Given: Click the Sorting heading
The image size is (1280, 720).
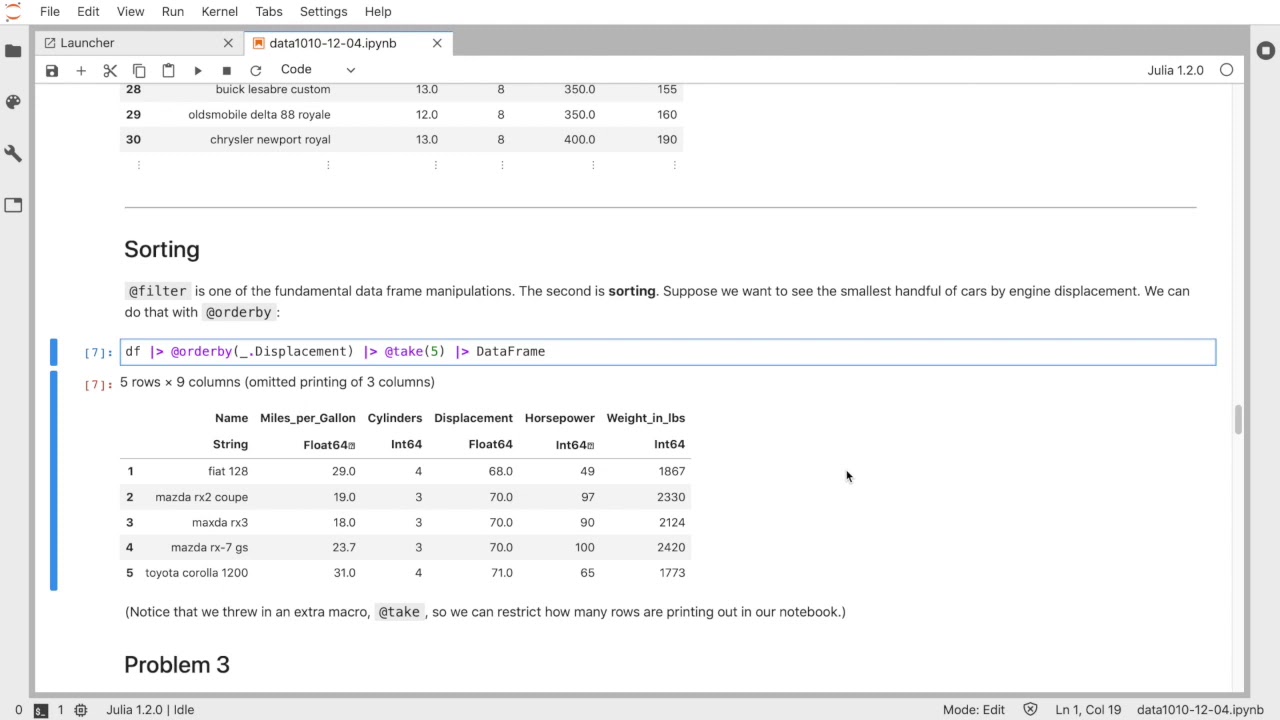Looking at the screenshot, I should coord(162,249).
